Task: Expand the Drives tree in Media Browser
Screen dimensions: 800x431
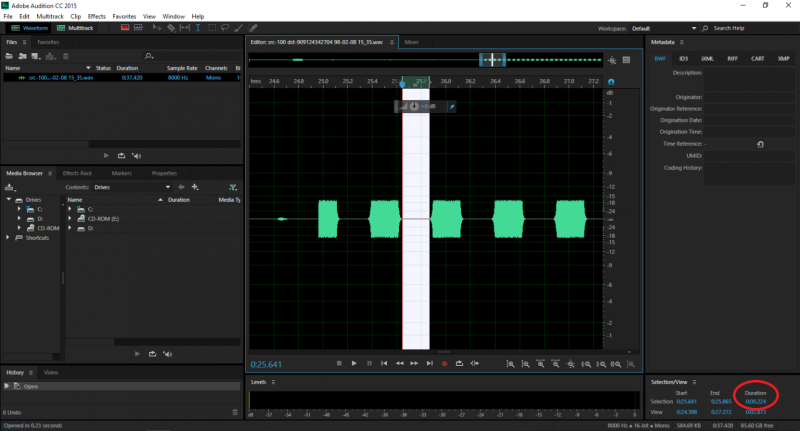Action: pyautogui.click(x=9, y=200)
